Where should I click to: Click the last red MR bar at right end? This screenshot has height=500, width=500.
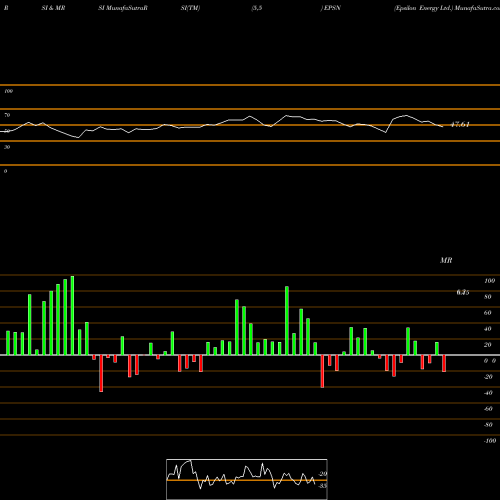tap(444, 363)
